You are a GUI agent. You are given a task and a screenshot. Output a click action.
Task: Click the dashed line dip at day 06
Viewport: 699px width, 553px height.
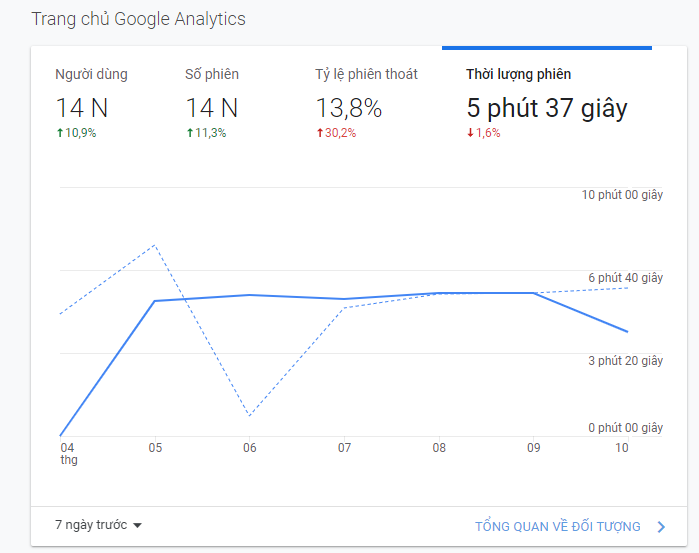tap(249, 415)
